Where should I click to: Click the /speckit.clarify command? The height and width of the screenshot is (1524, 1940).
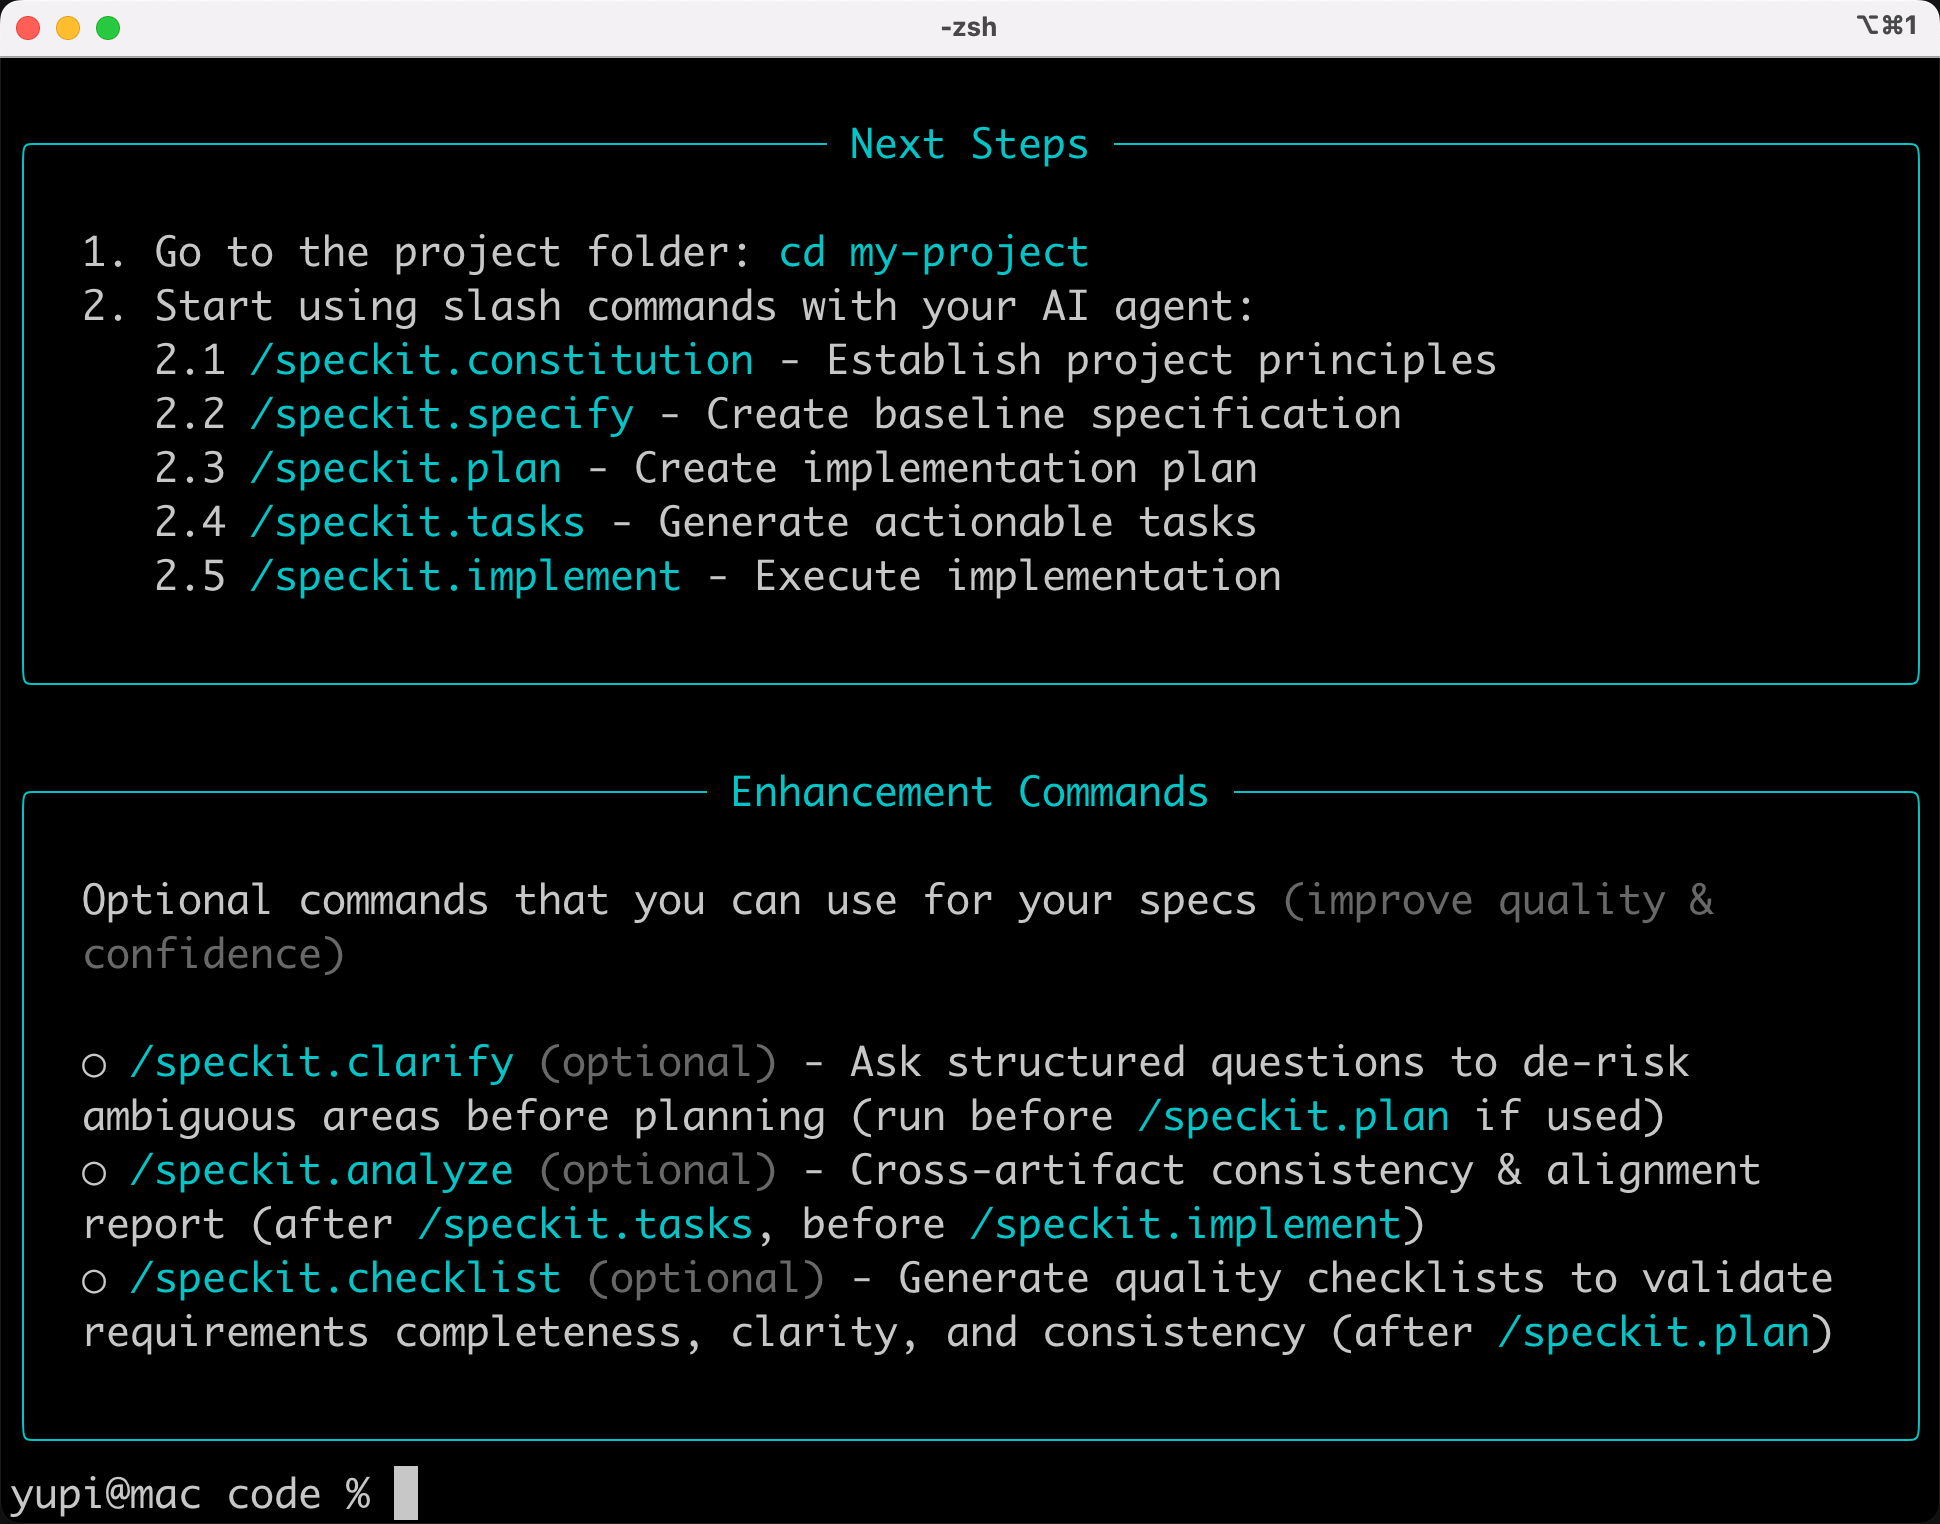322,1063
